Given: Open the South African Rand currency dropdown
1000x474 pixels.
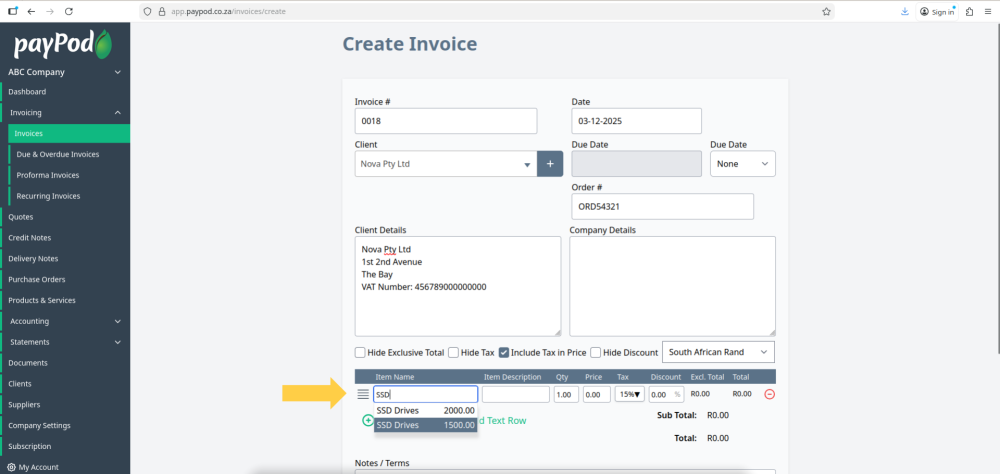Looking at the screenshot, I should click(x=719, y=352).
